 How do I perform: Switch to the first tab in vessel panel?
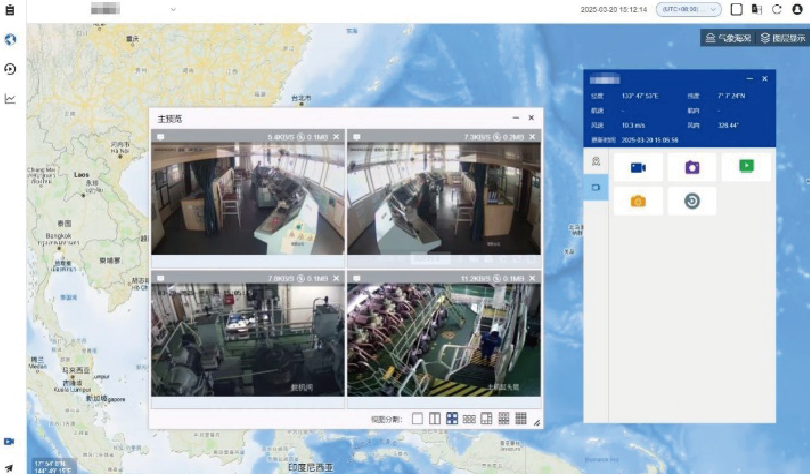click(x=595, y=160)
